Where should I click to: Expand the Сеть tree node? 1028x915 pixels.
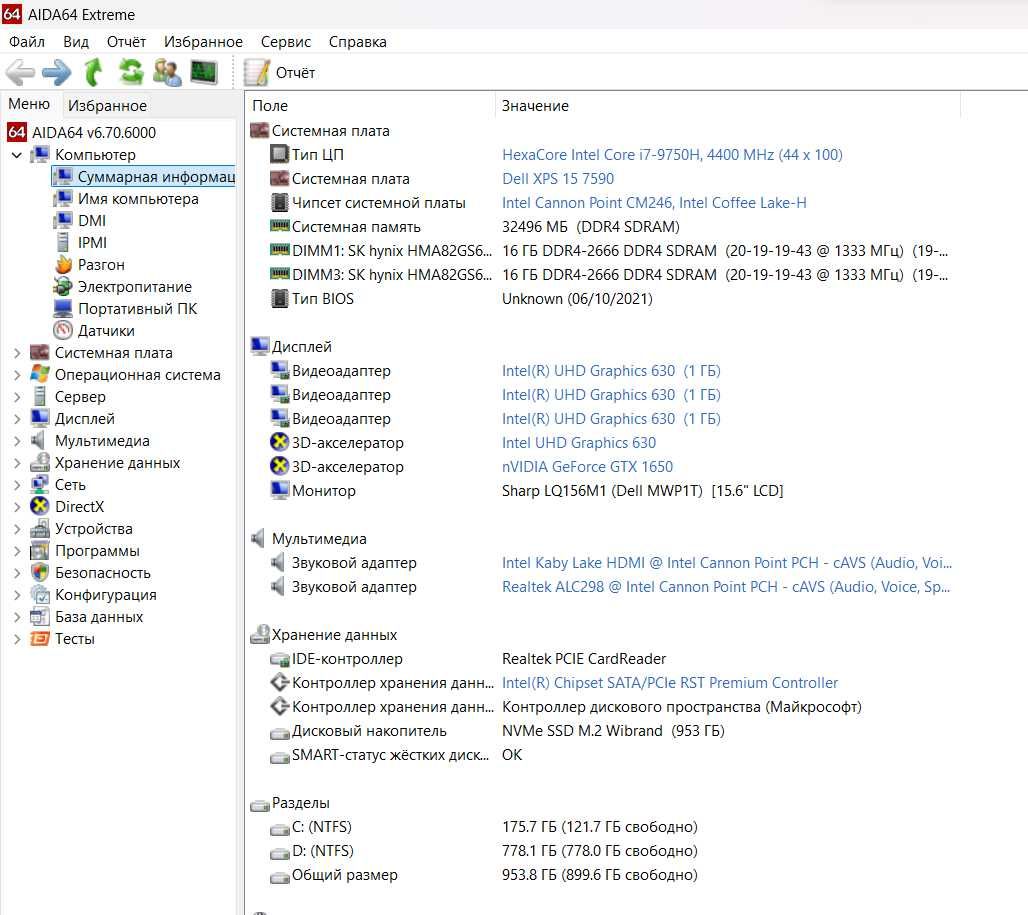[x=17, y=485]
